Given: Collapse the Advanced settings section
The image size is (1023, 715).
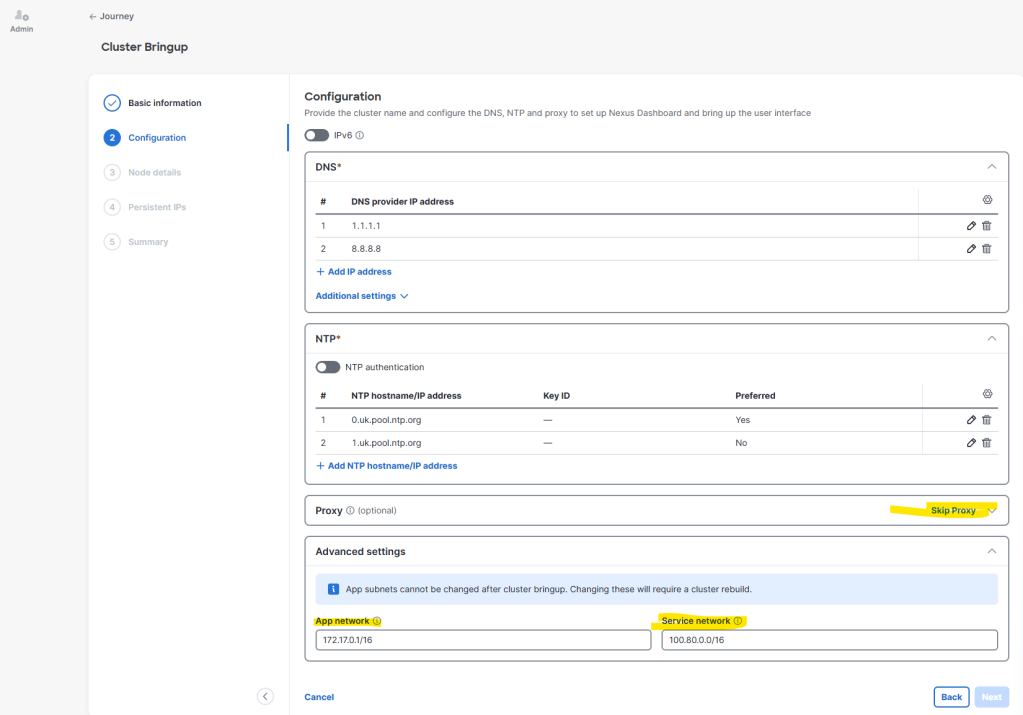Looking at the screenshot, I should click(992, 551).
